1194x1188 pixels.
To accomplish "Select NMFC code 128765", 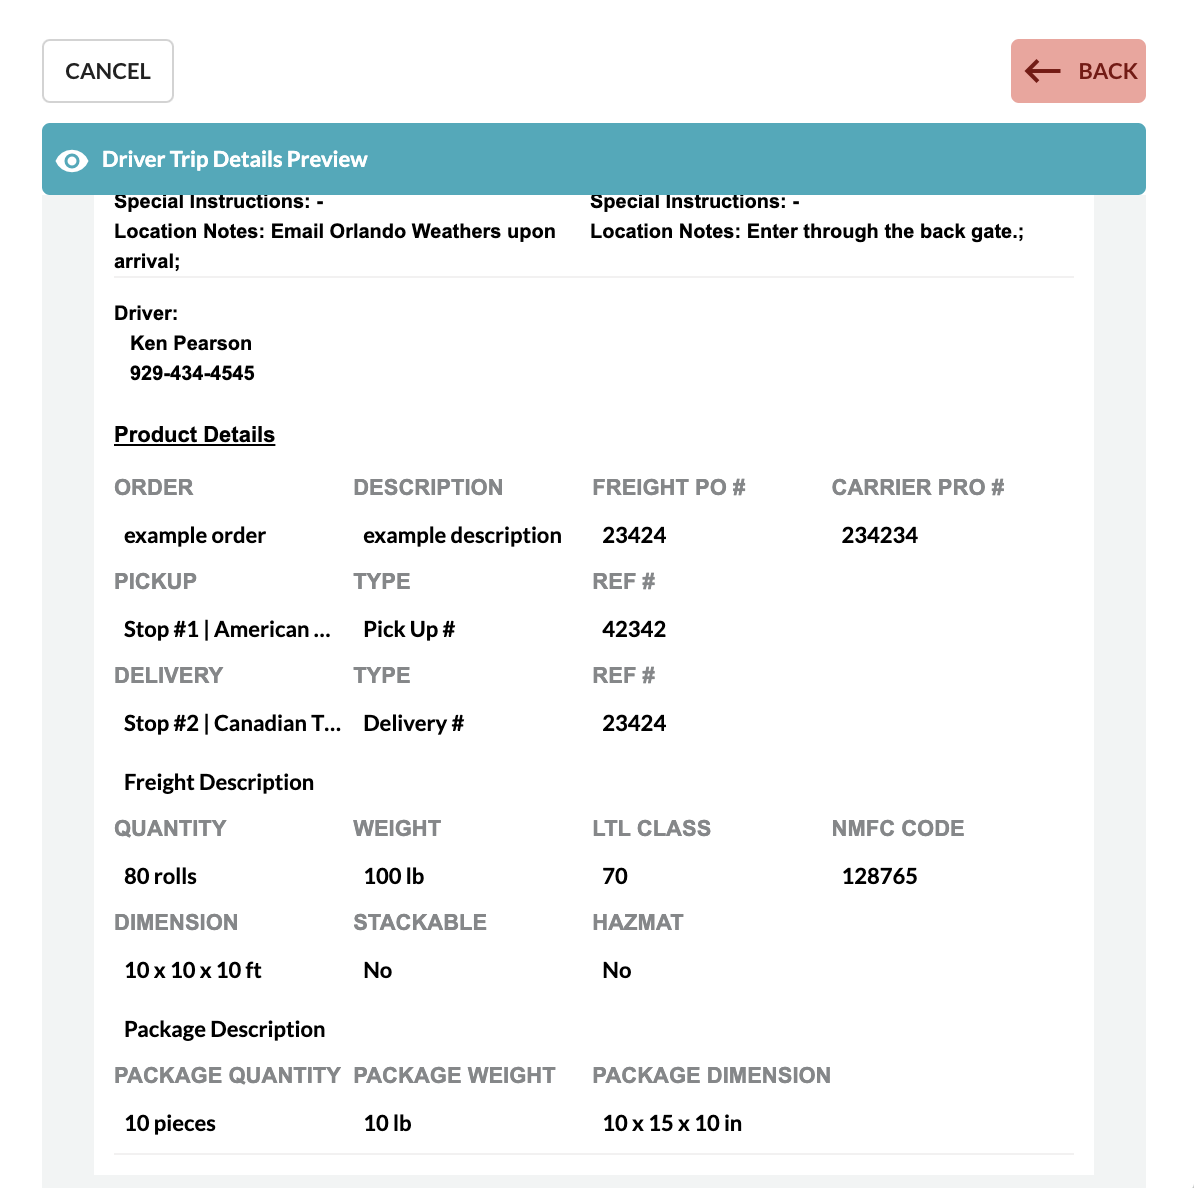I will [880, 876].
